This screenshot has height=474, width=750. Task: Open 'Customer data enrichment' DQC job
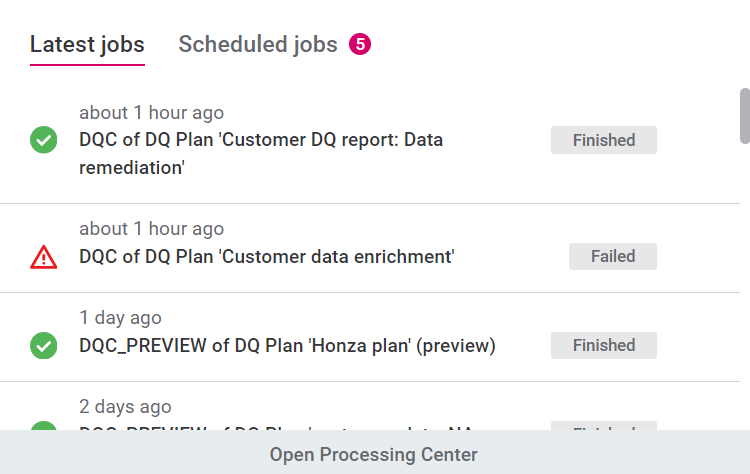[x=267, y=257]
